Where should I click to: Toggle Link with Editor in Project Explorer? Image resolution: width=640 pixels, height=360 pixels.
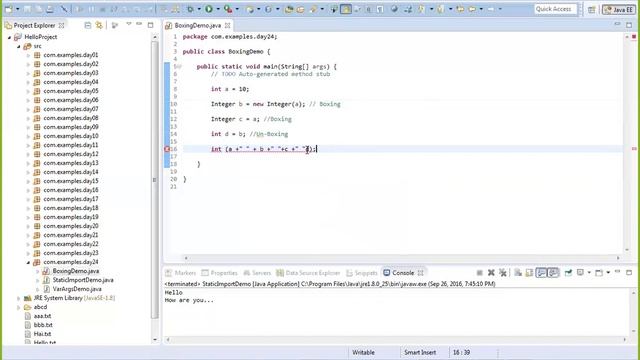click(99, 25)
